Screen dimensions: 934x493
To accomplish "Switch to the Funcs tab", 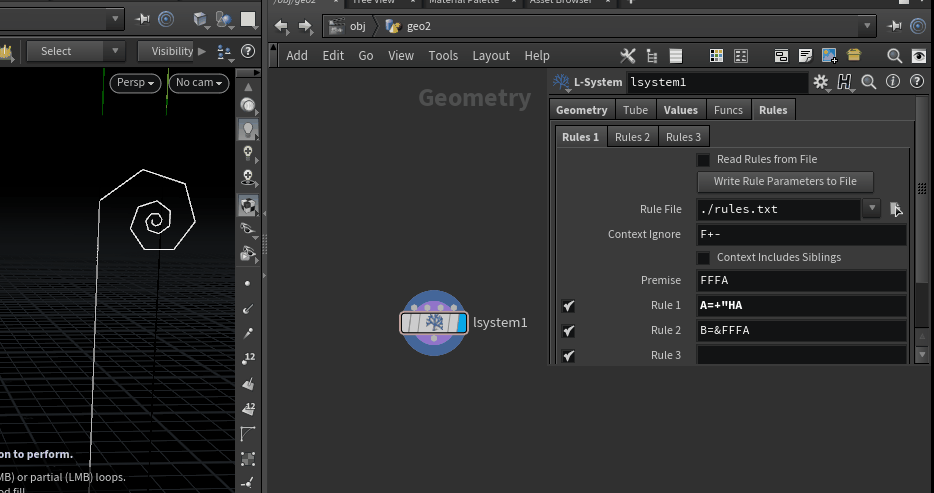I will (728, 110).
